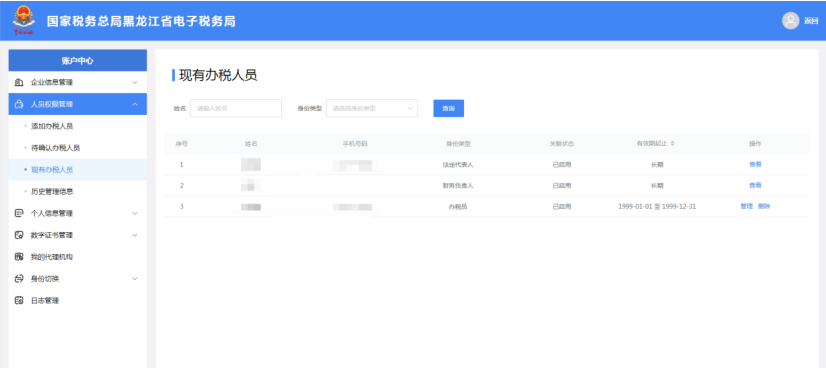Click the 身份类型 column header
This screenshot has width=826, height=387.
[x=458, y=143]
